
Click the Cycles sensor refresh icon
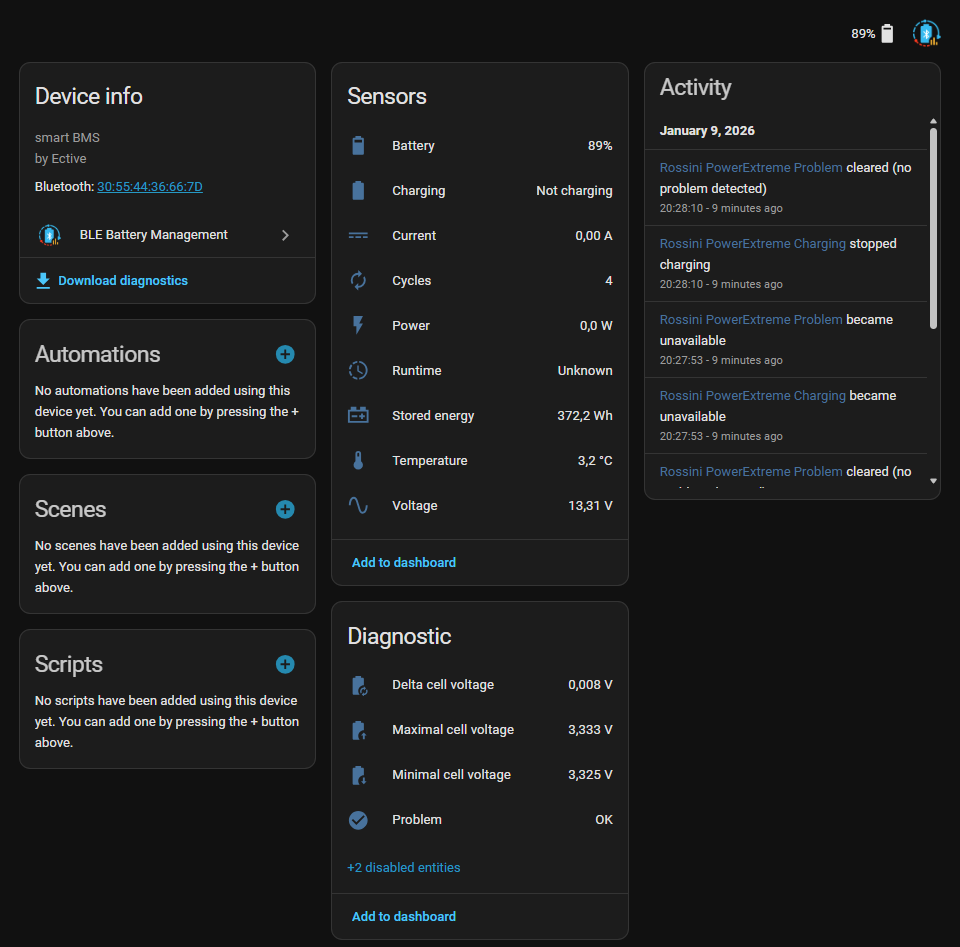358,281
